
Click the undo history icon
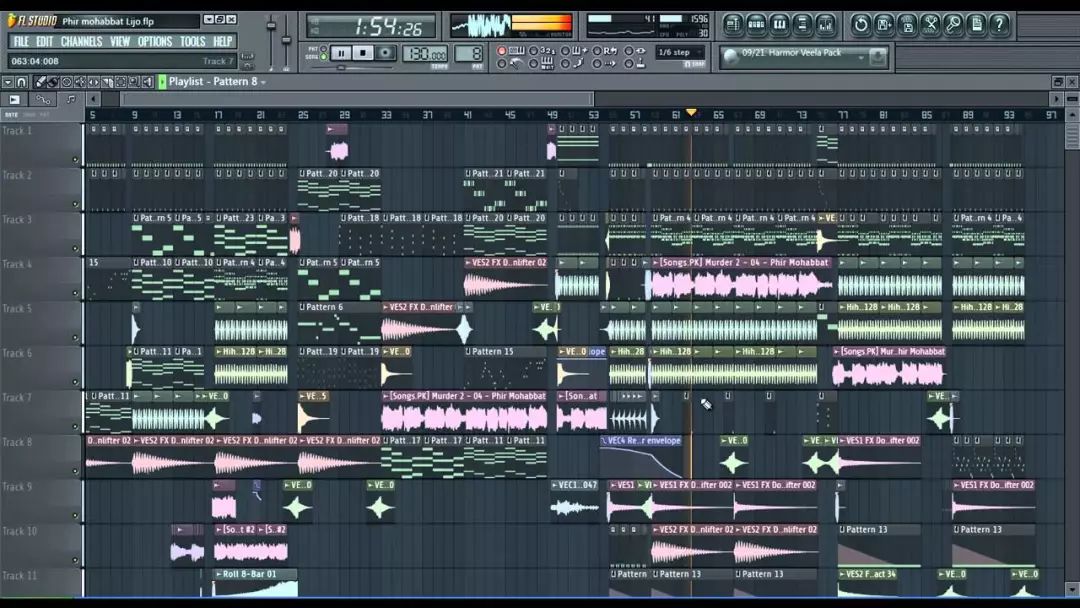pyautogui.click(x=860, y=24)
